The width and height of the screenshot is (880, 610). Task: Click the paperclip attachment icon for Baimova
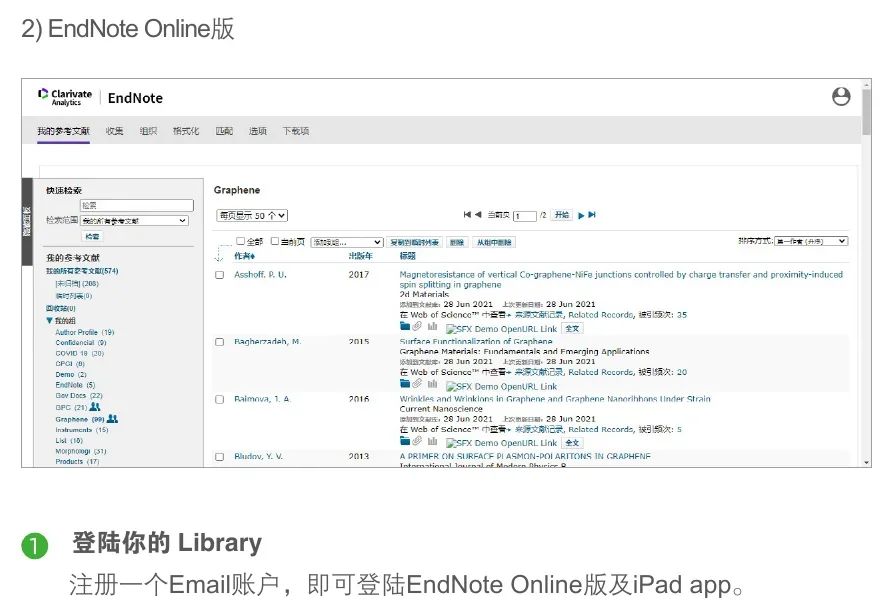(x=417, y=441)
